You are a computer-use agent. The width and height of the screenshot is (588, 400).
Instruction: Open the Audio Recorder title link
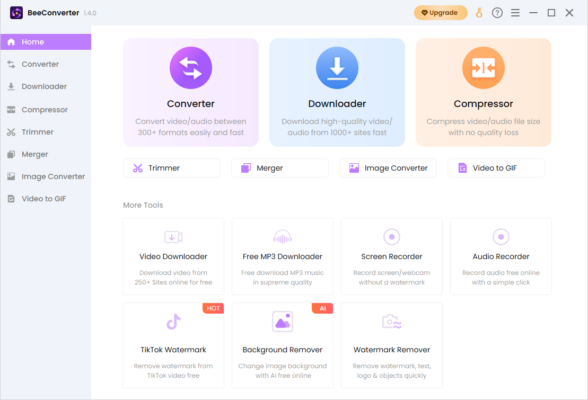(x=501, y=256)
